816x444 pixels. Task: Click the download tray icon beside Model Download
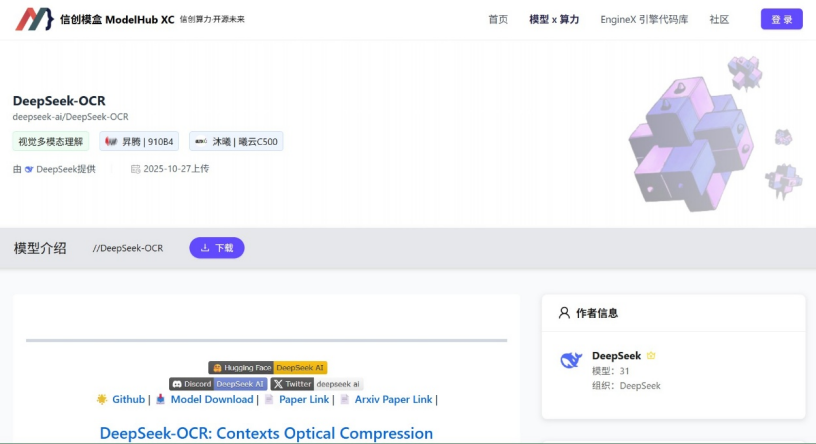point(160,399)
